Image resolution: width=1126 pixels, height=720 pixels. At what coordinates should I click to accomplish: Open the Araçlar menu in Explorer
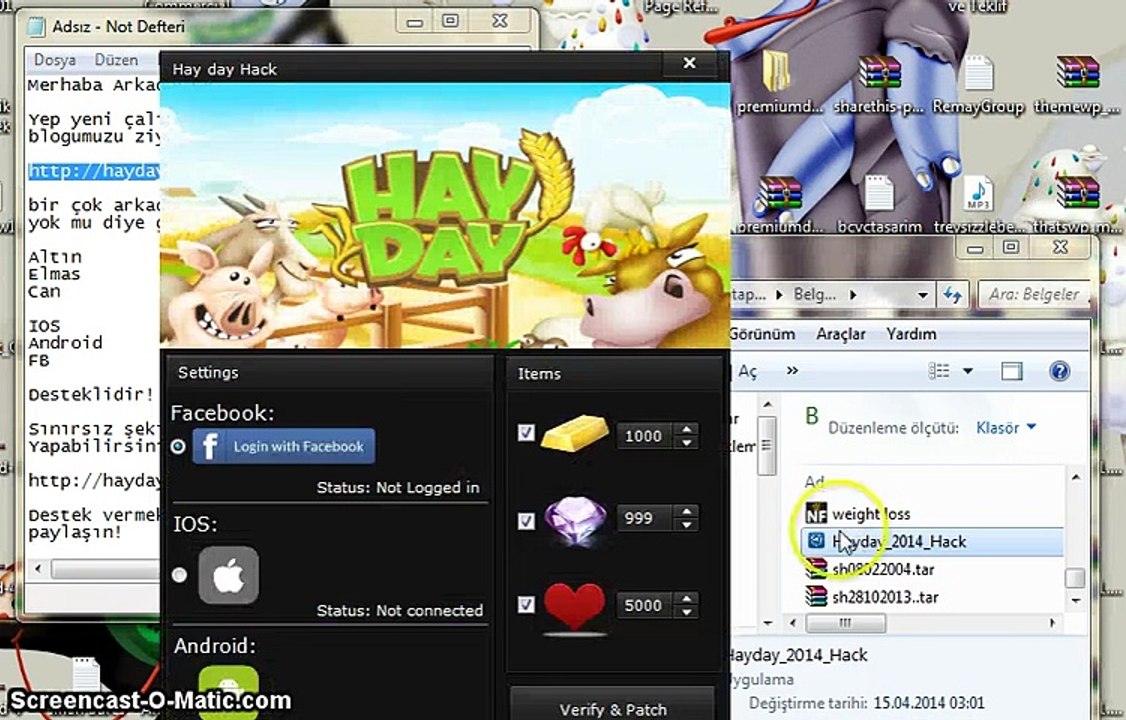point(841,334)
